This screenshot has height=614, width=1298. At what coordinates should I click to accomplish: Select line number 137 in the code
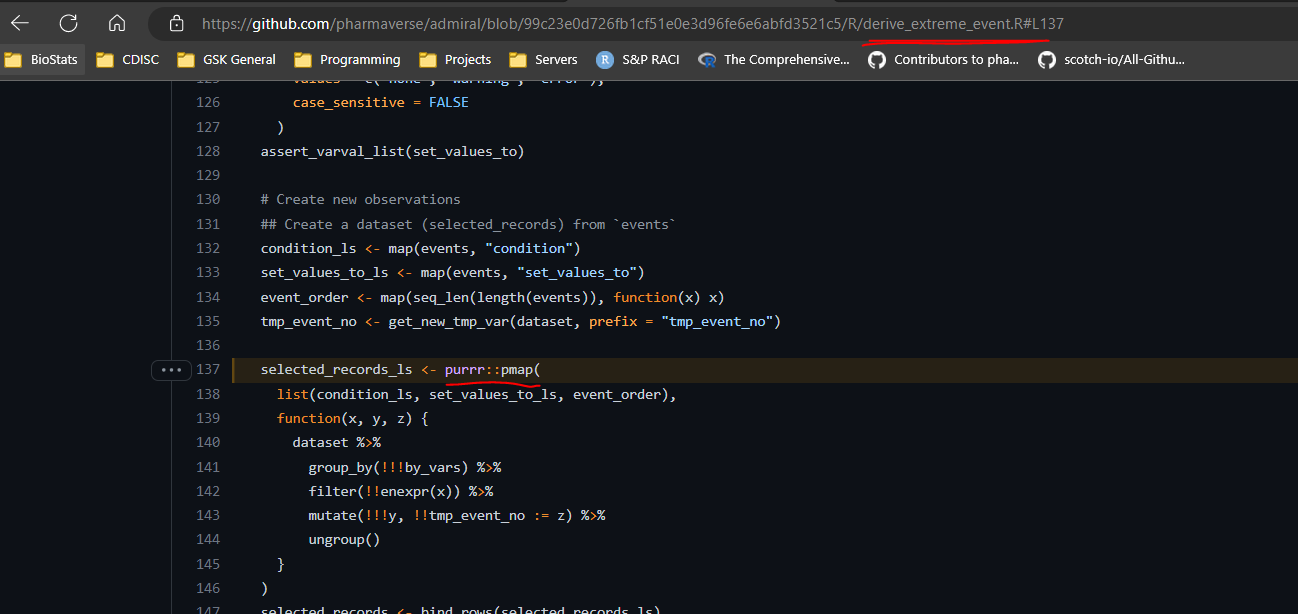tap(207, 369)
